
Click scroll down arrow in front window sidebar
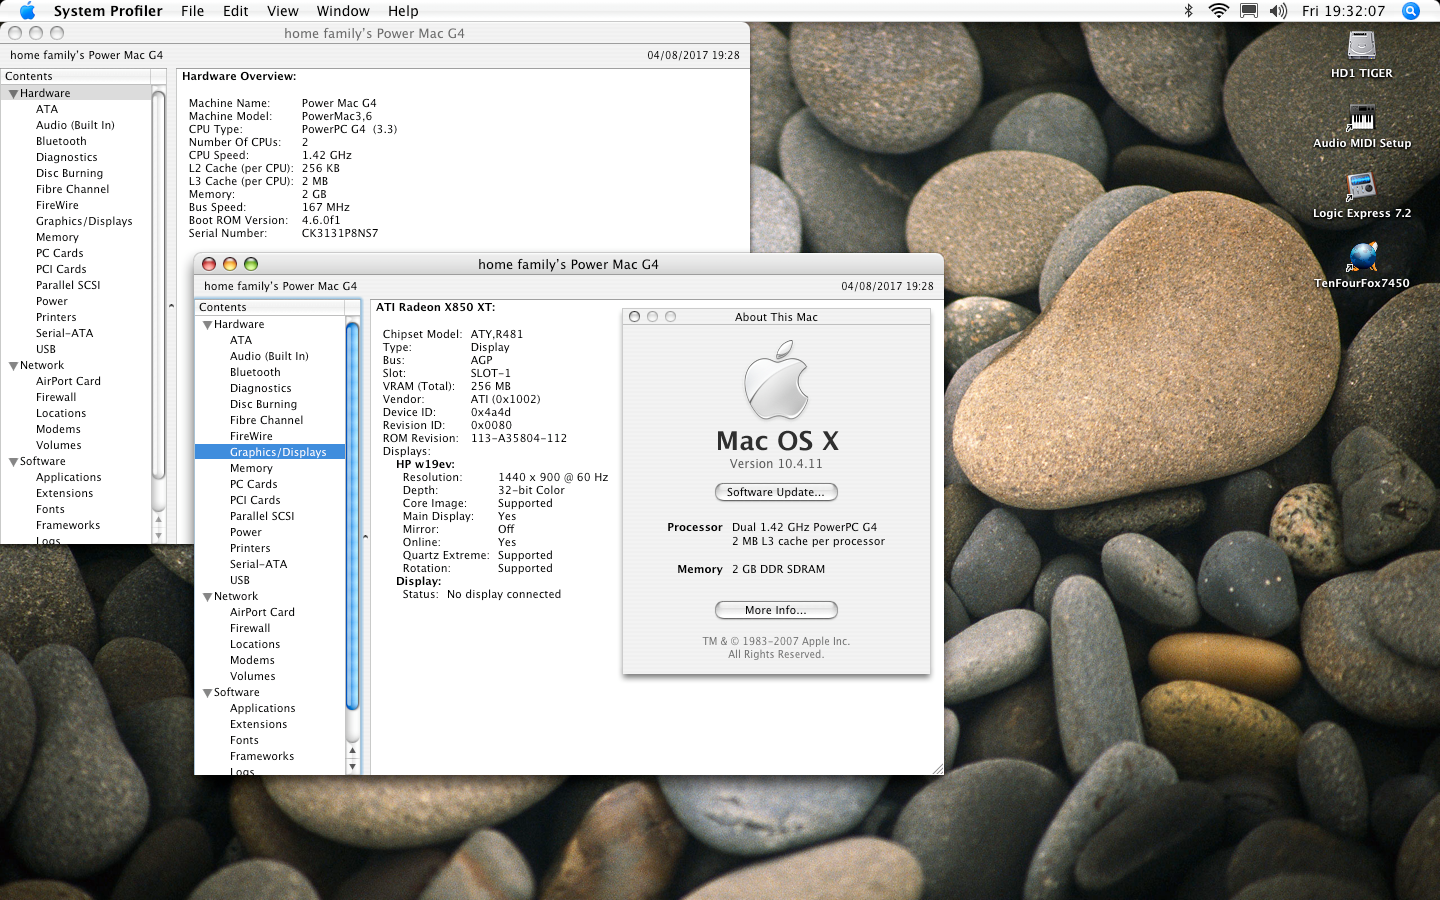point(352,766)
